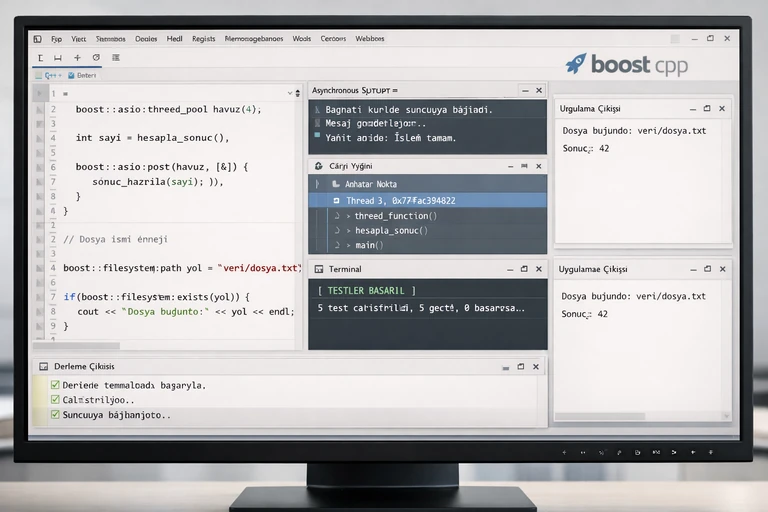This screenshot has height=512, width=768.
Task: Expand the threed_function() stack frame
Action: [x=348, y=216]
